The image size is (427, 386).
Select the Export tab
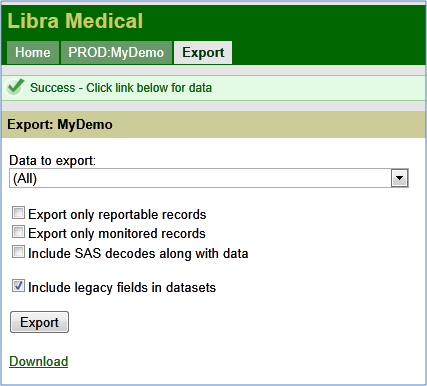pos(203,52)
